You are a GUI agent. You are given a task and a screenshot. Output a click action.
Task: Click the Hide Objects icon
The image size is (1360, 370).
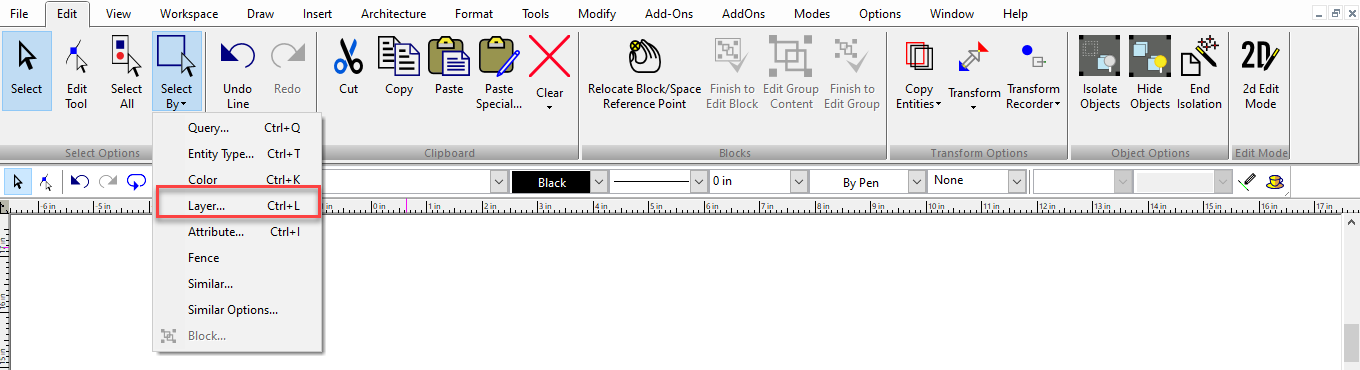(1150, 57)
